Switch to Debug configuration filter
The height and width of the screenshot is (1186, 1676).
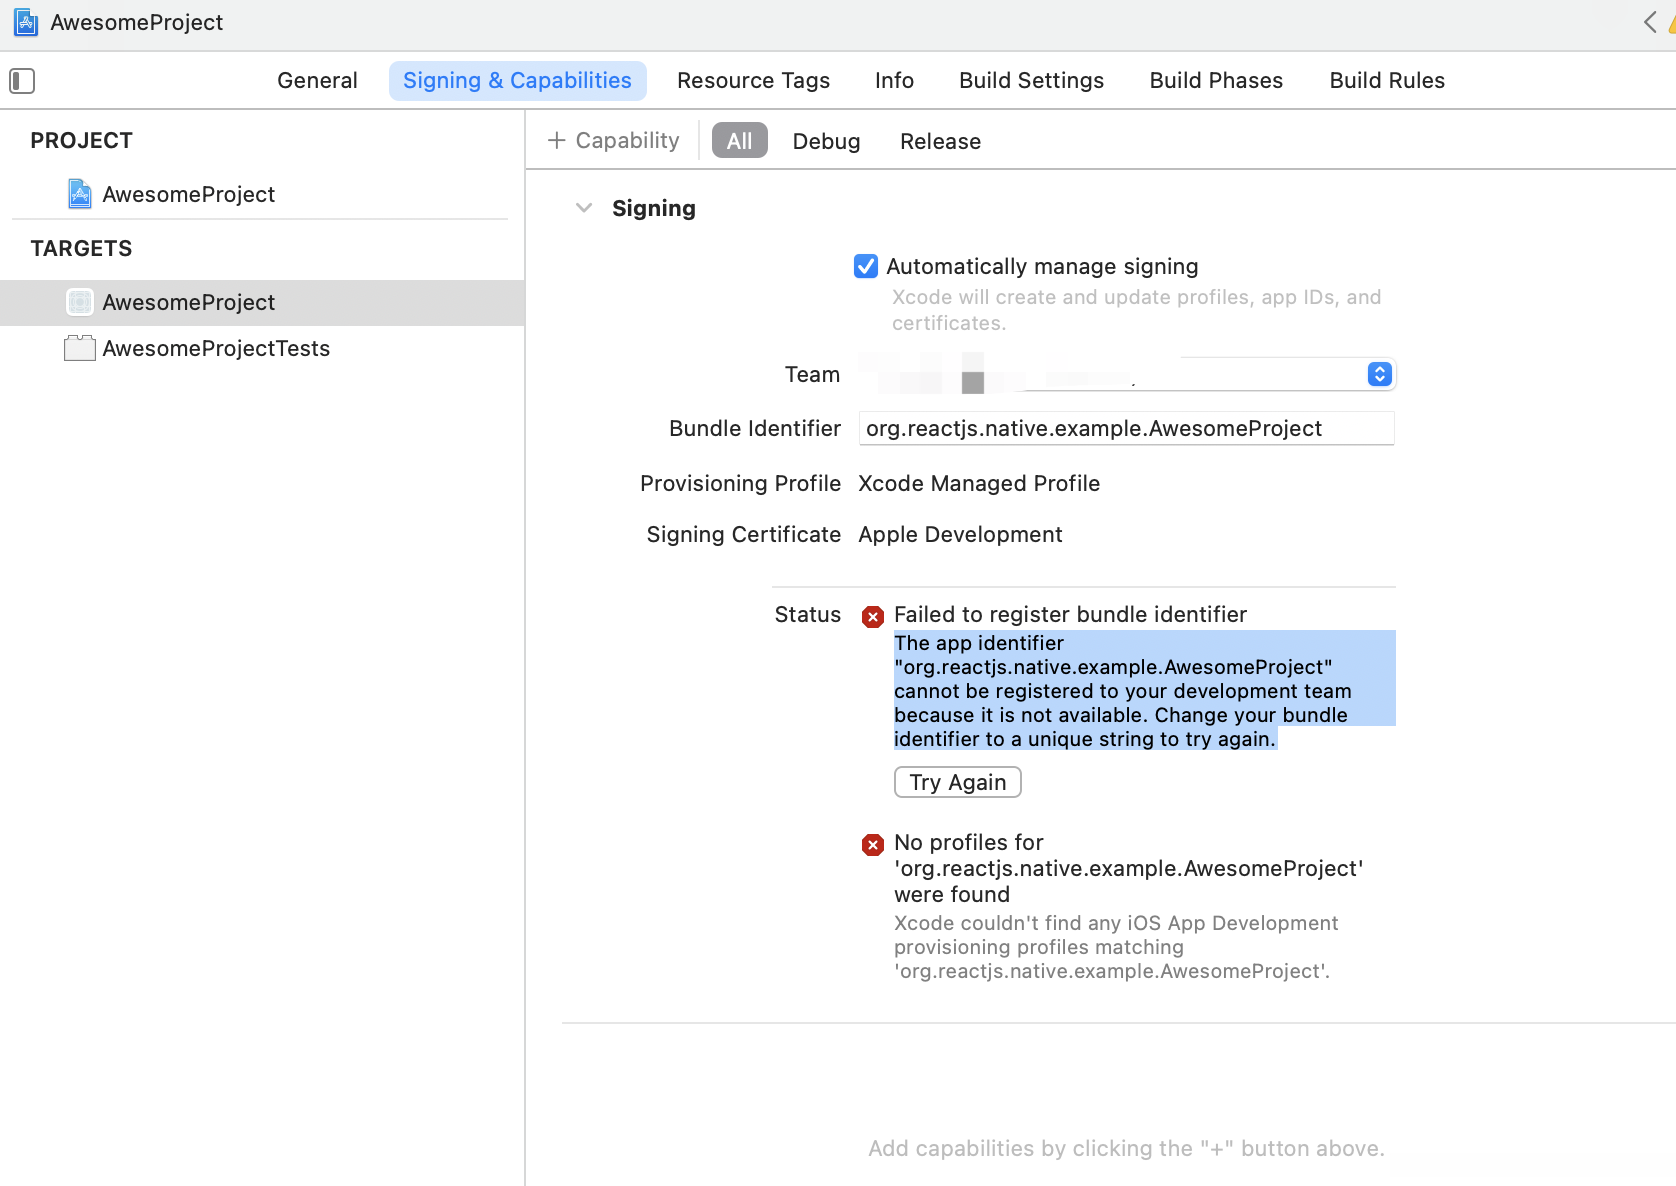826,141
